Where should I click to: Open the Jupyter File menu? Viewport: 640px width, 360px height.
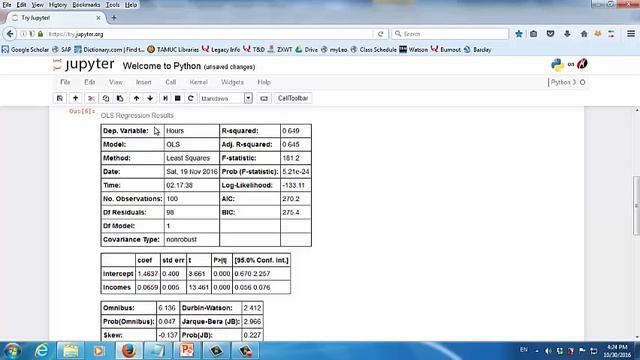(x=65, y=82)
